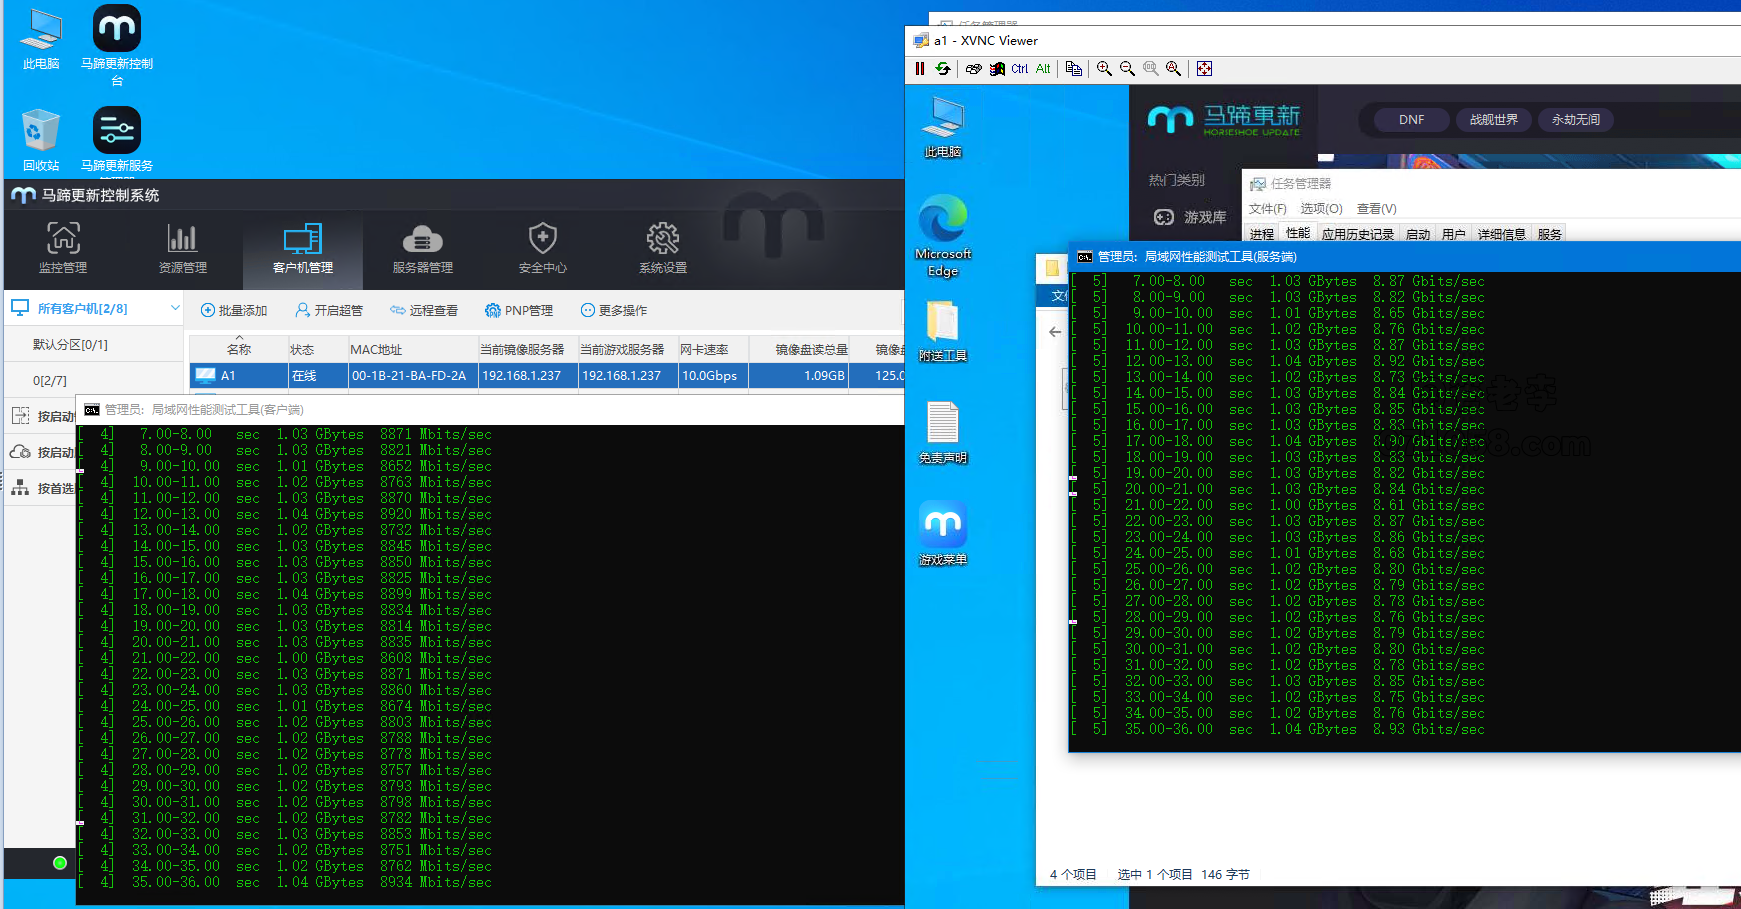Click the 按启动 arrow-box sidebar icon

click(21, 416)
